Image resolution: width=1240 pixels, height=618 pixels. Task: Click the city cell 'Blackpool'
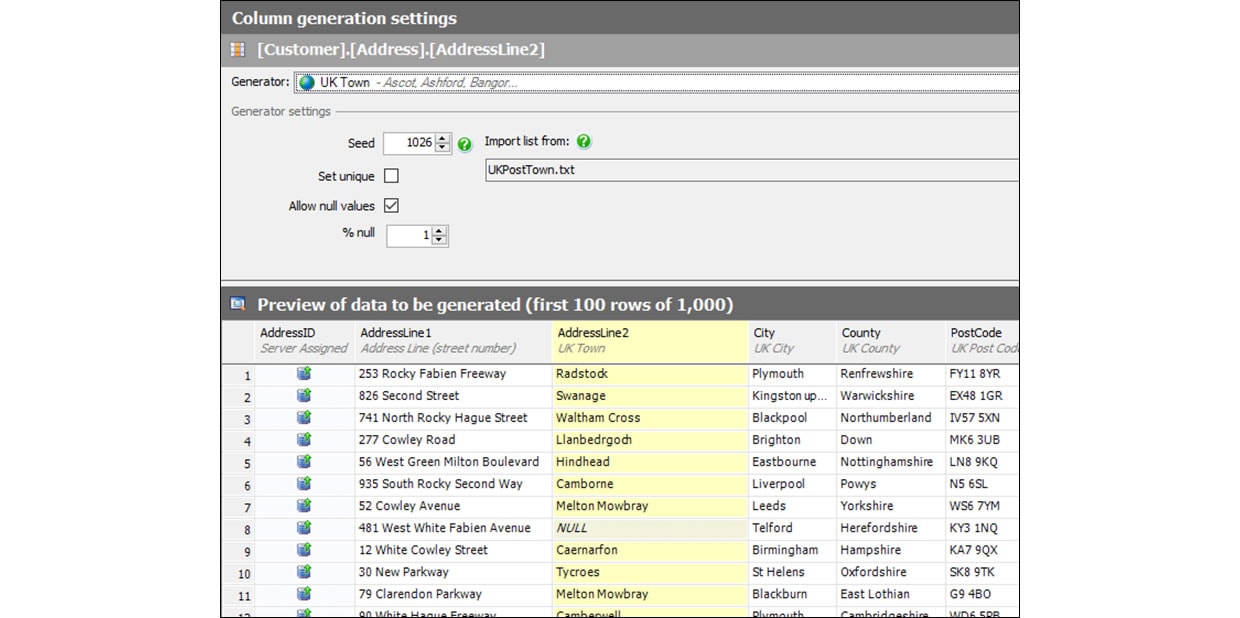click(792, 417)
